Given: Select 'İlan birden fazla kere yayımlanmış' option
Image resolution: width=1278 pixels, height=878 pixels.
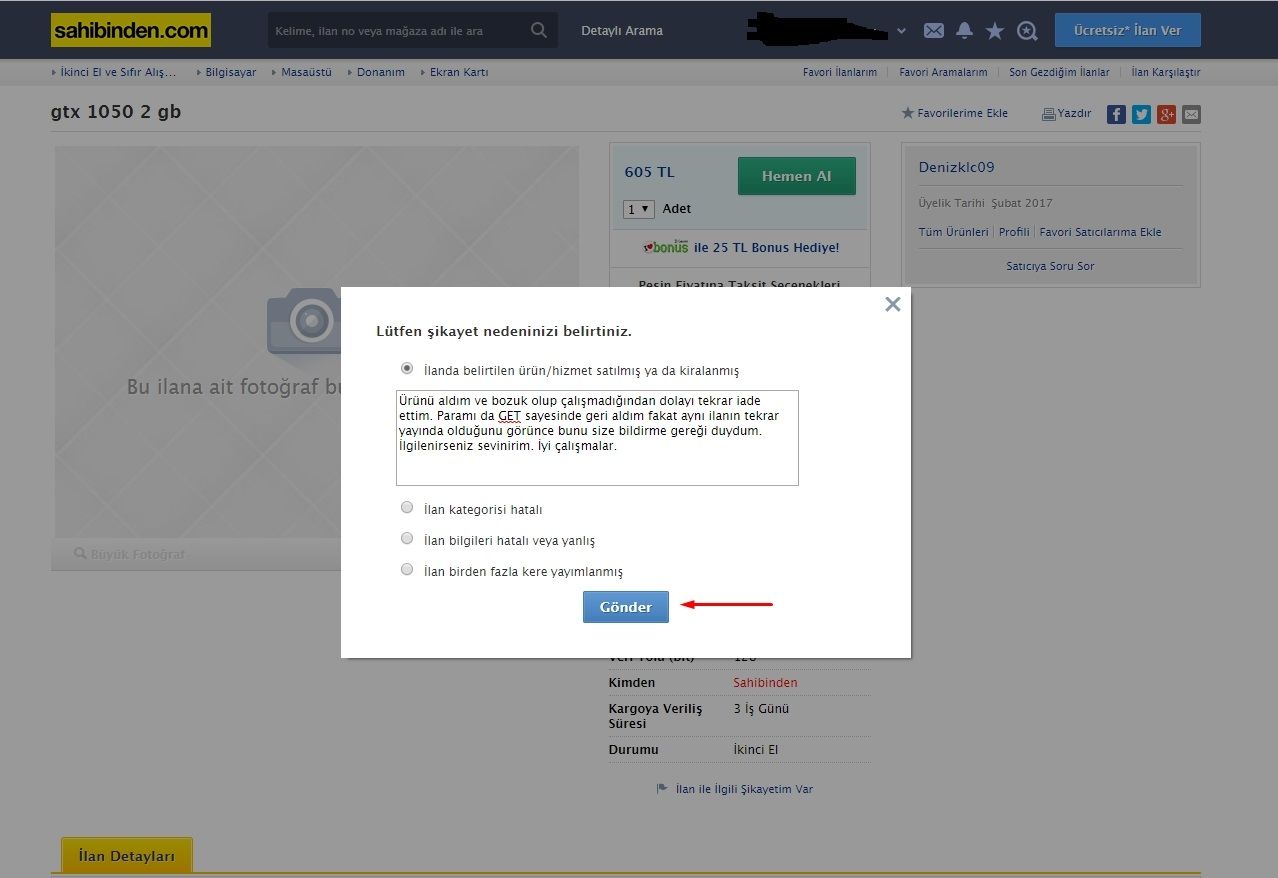Looking at the screenshot, I should pos(407,570).
